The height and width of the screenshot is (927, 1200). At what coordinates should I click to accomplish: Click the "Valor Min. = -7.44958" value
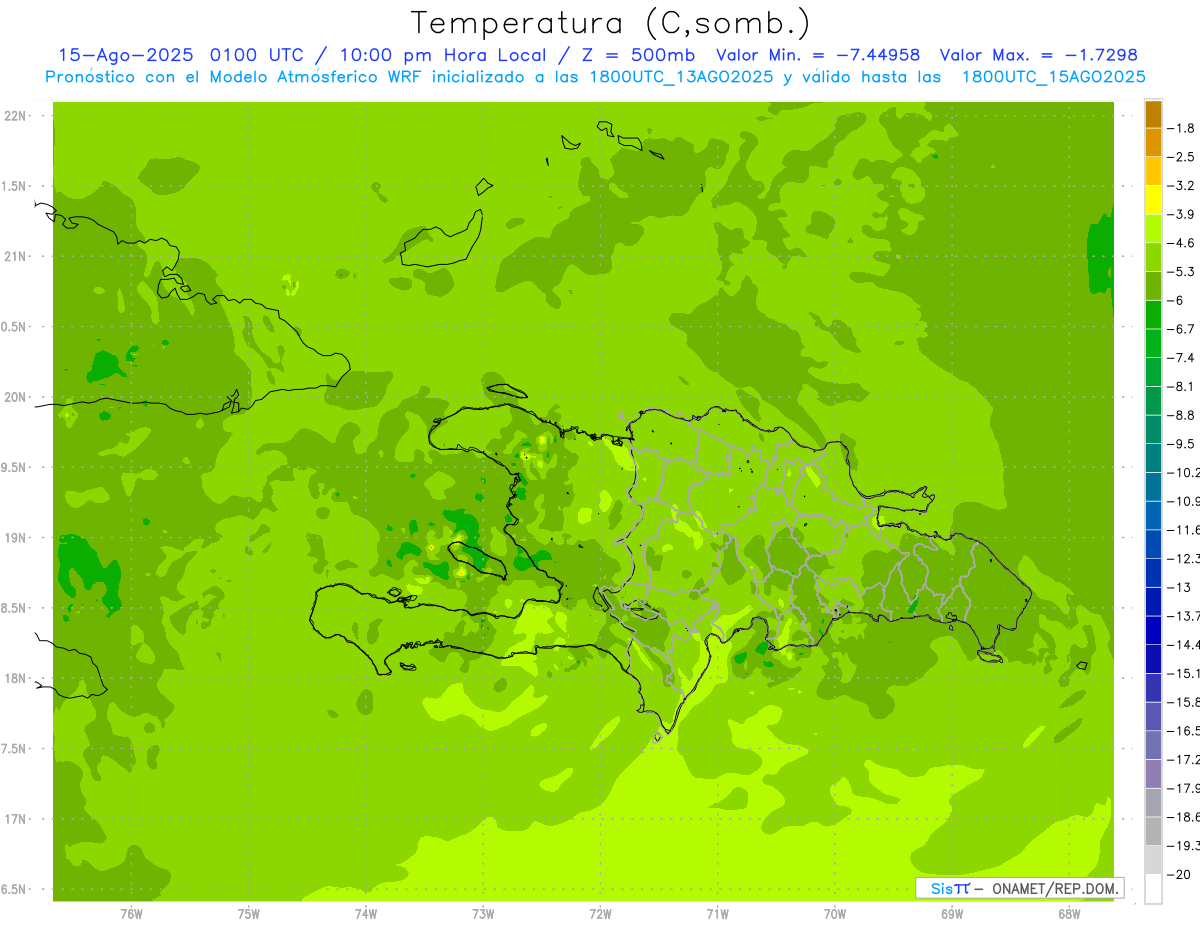coord(819,56)
